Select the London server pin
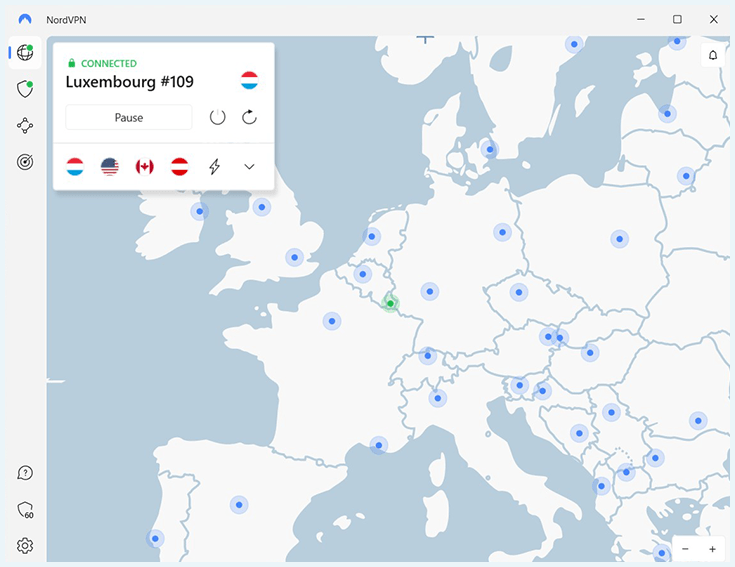The image size is (735, 567). 294,257
